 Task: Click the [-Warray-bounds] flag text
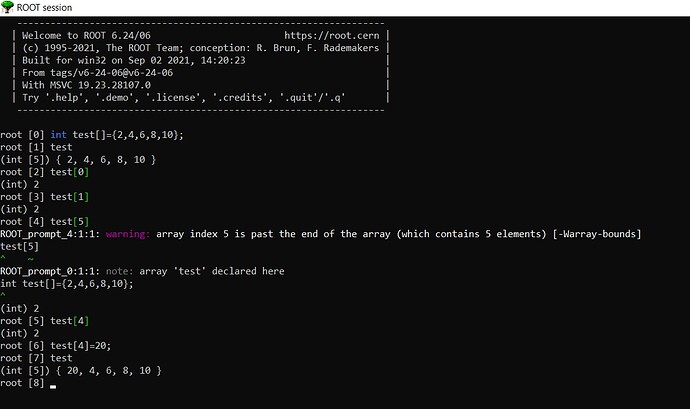coord(597,234)
